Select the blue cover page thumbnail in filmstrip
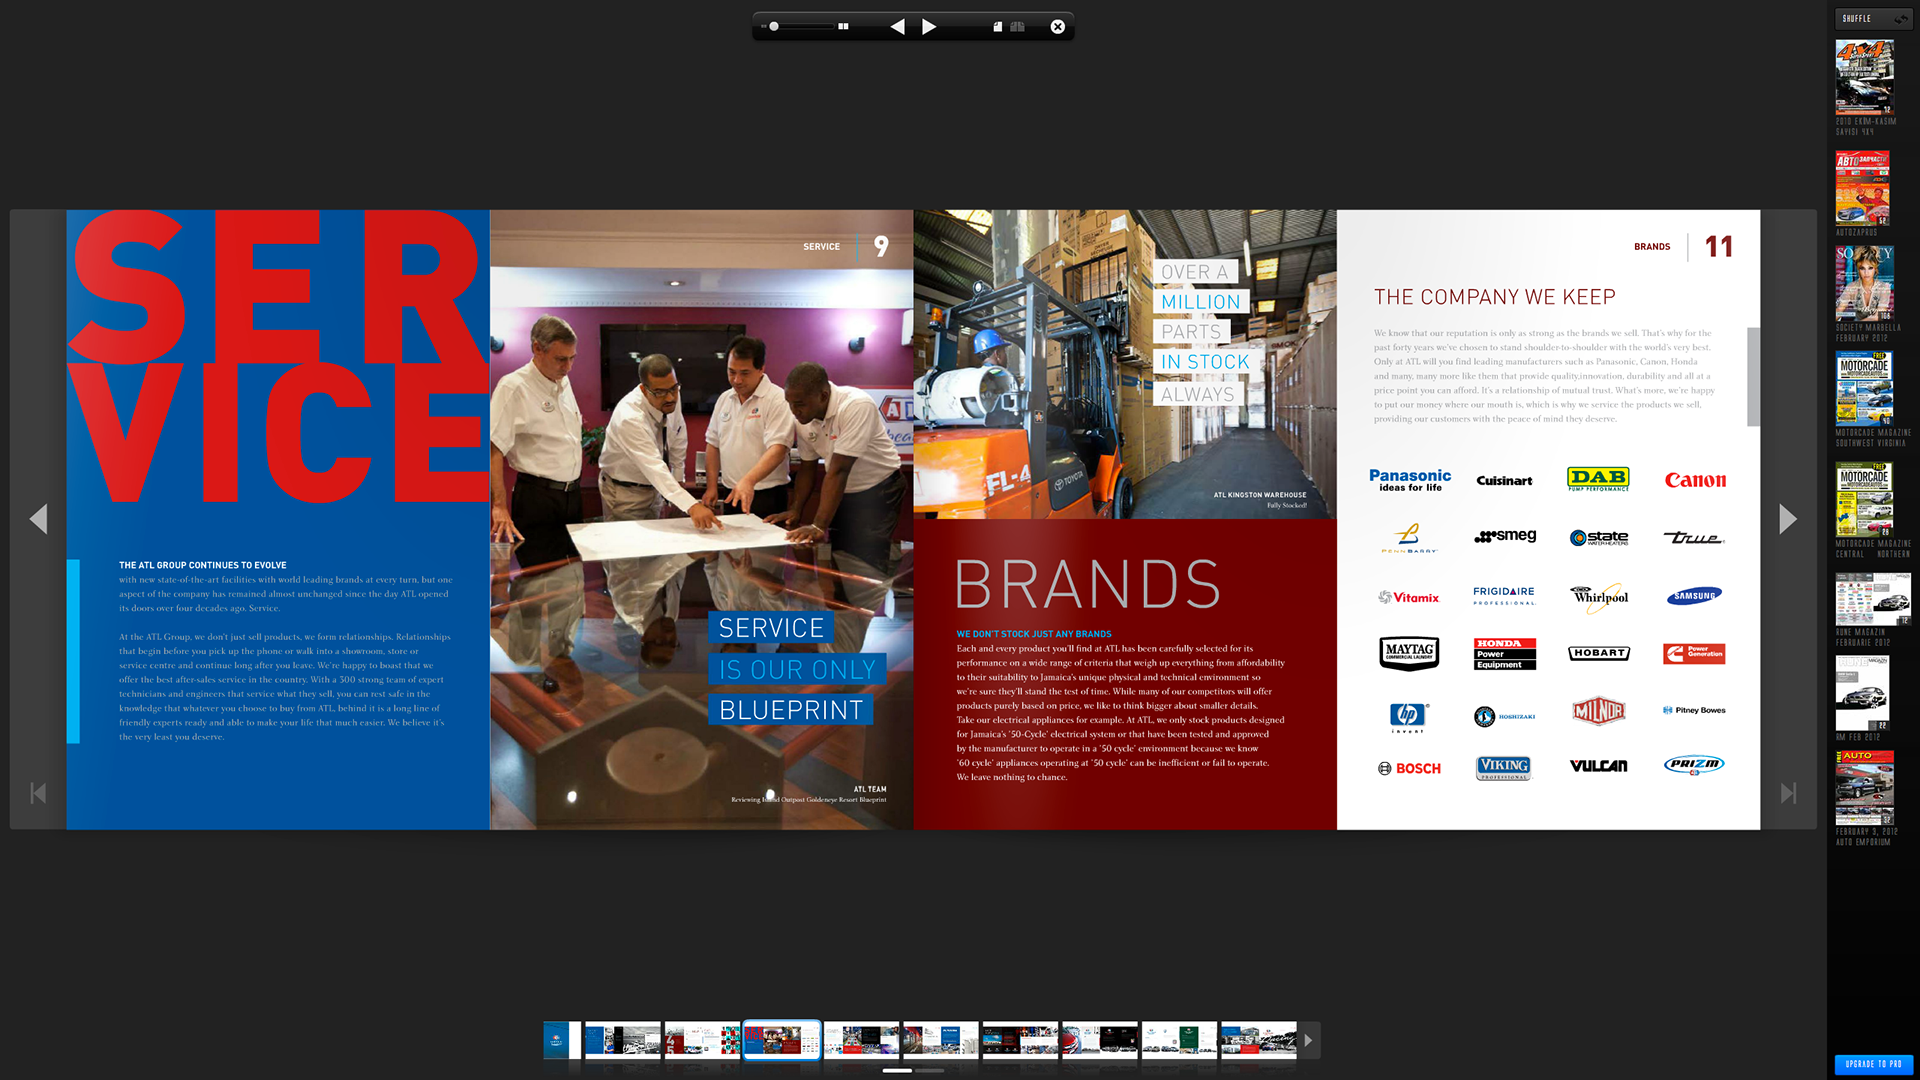Image resolution: width=1920 pixels, height=1080 pixels. 562,1040
